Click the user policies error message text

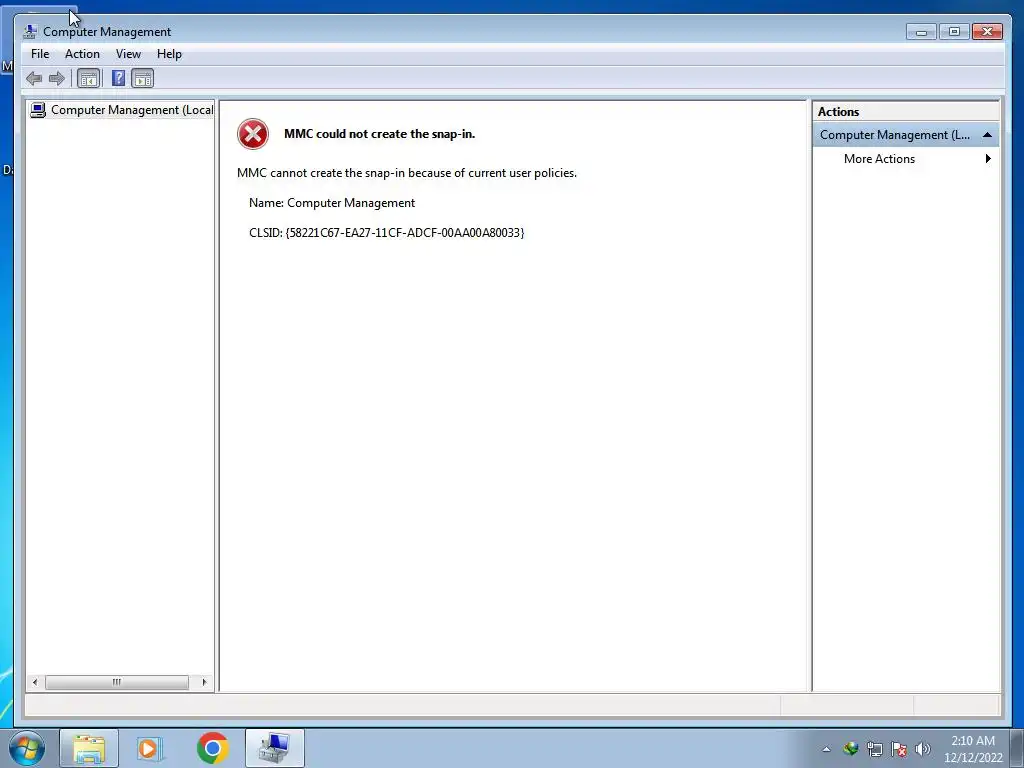407,173
